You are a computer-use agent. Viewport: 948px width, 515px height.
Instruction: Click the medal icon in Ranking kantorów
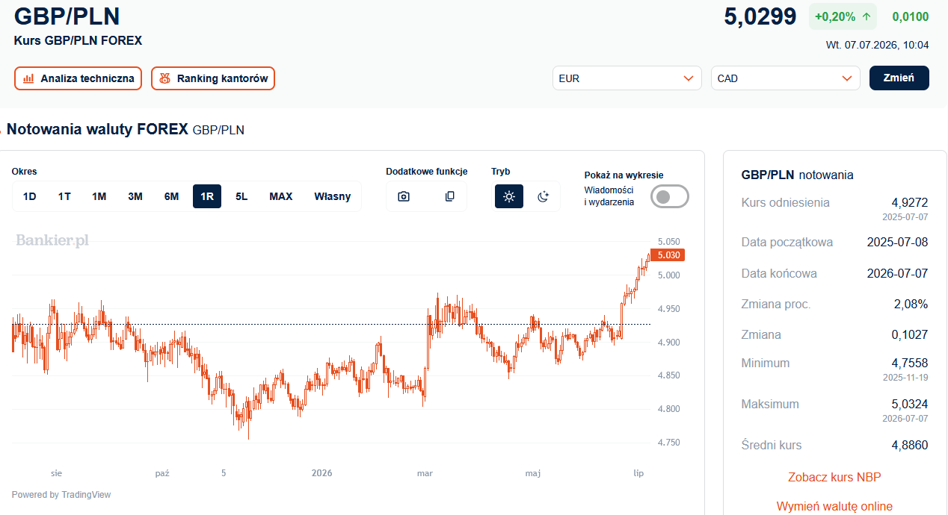click(164, 79)
